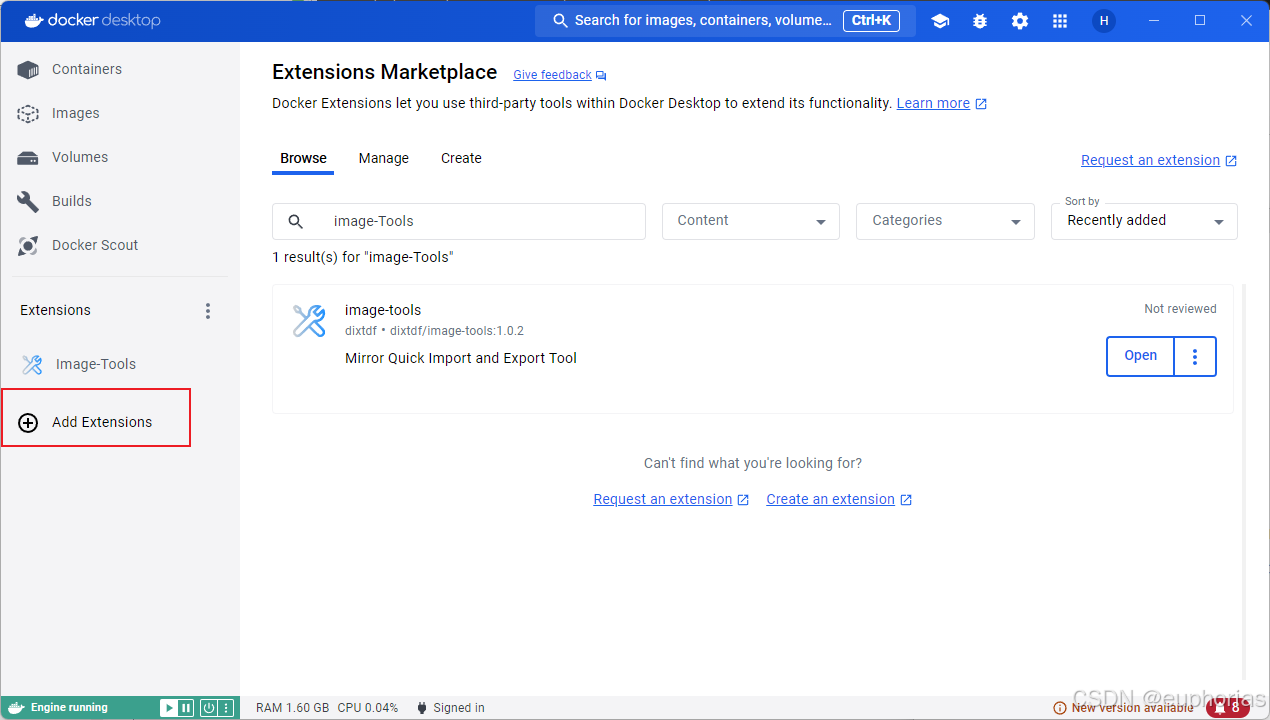Image resolution: width=1270 pixels, height=720 pixels.
Task: Open the Extensions three-dot menu in sidebar
Action: [x=208, y=311]
